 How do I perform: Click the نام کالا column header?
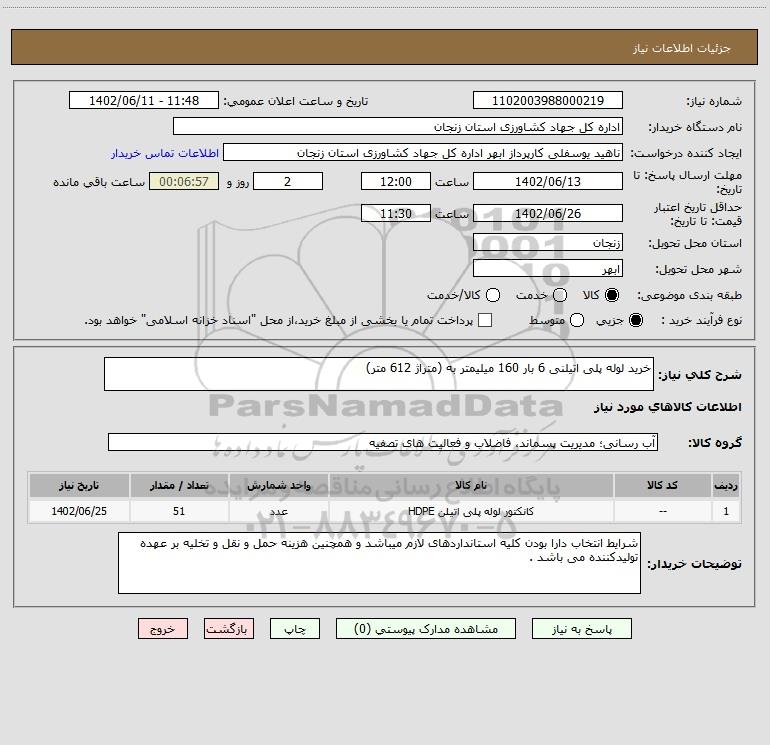pos(471,486)
